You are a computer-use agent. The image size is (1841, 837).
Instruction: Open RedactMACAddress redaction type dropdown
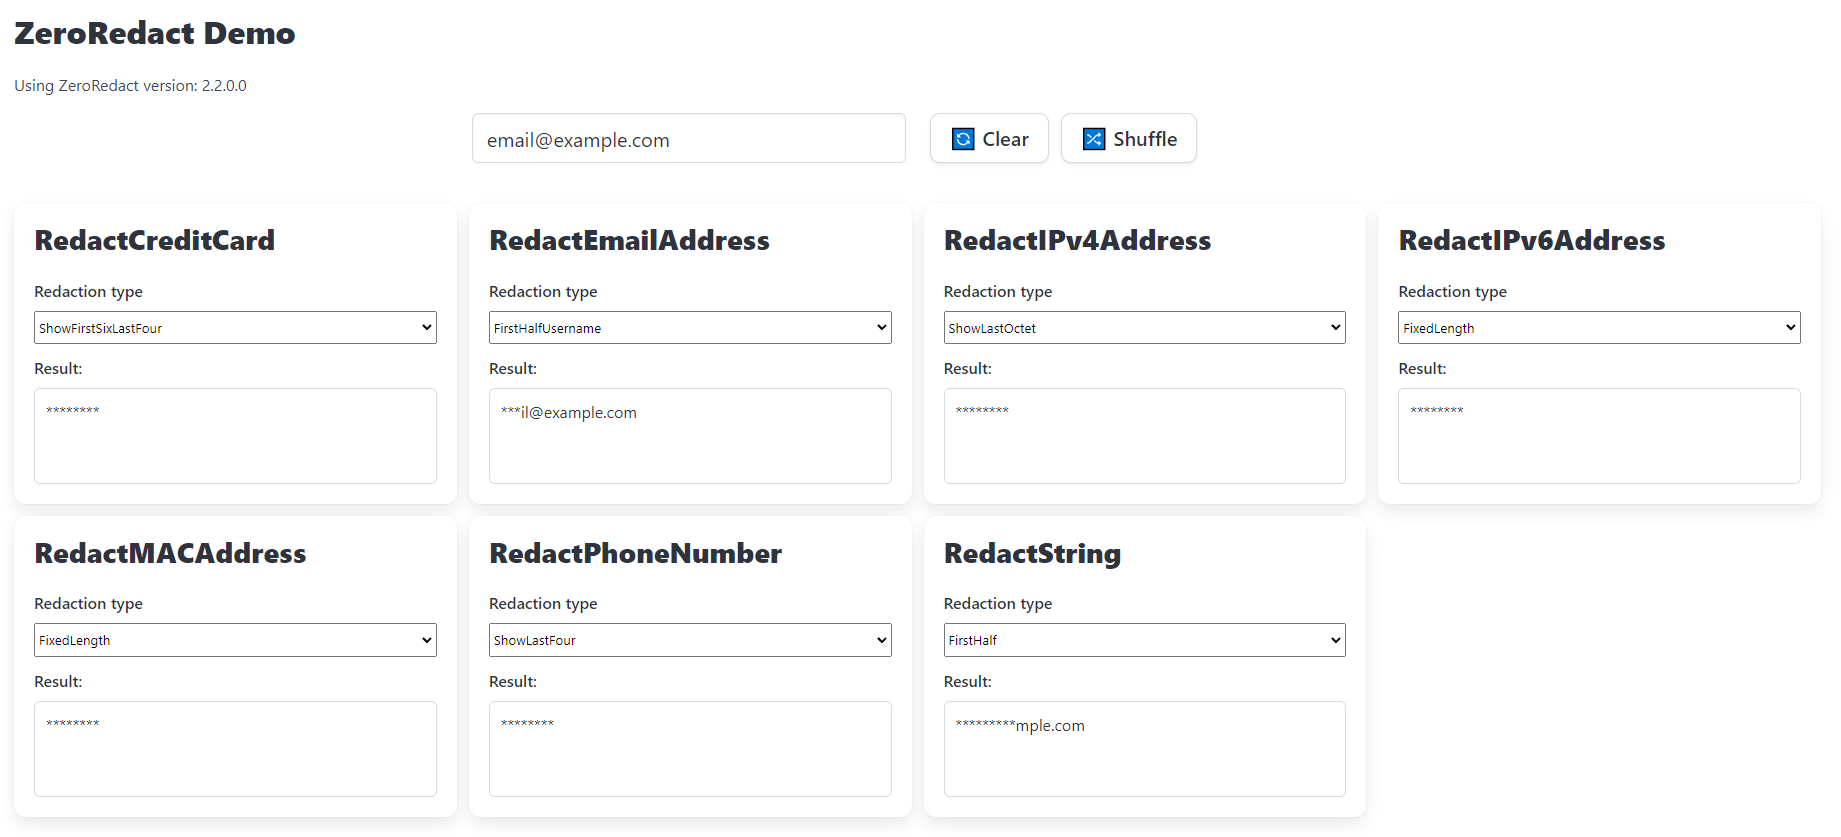(235, 640)
